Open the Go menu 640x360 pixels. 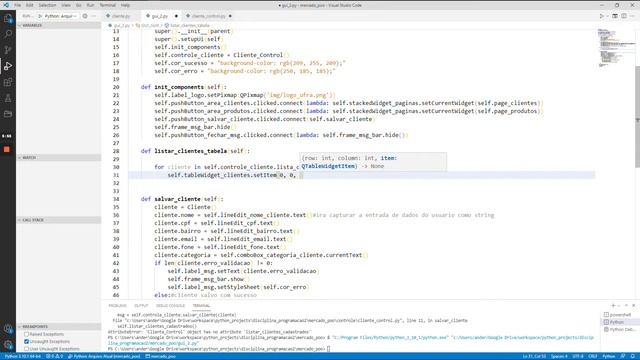79,5
